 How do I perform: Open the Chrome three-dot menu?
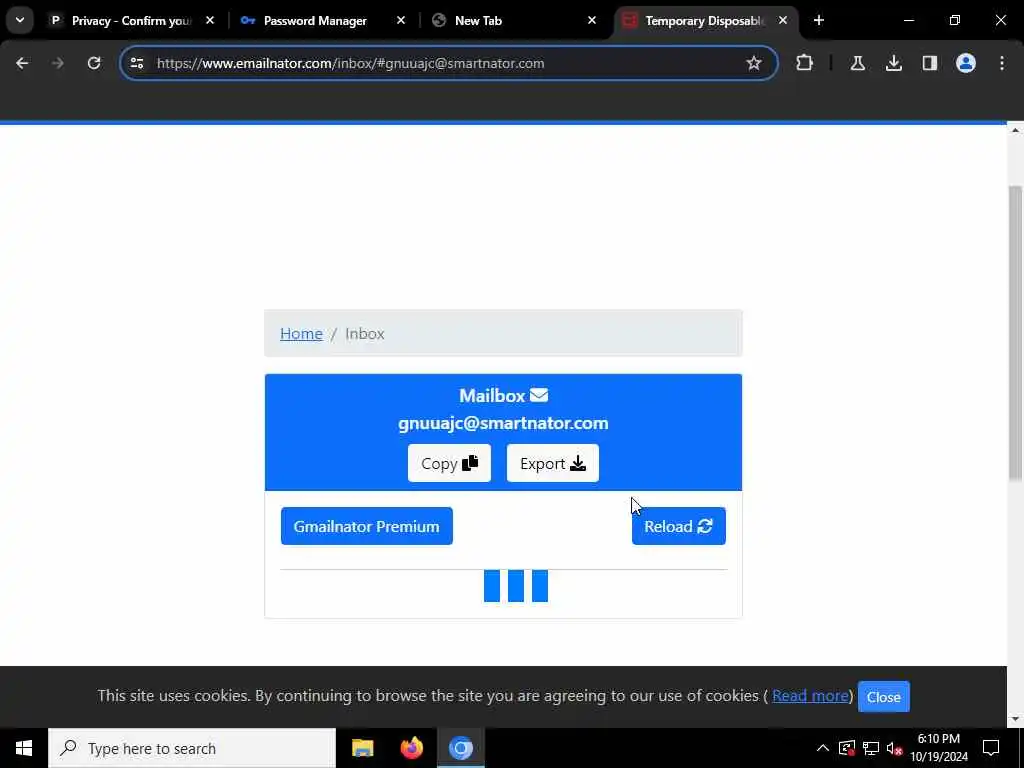click(x=1001, y=63)
